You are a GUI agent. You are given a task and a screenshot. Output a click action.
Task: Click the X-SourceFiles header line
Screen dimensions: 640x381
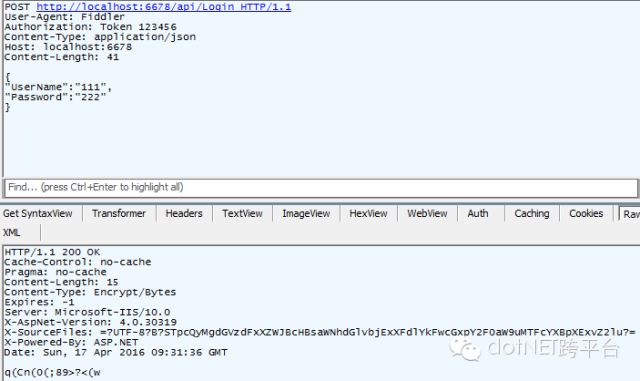pyautogui.click(x=320, y=332)
